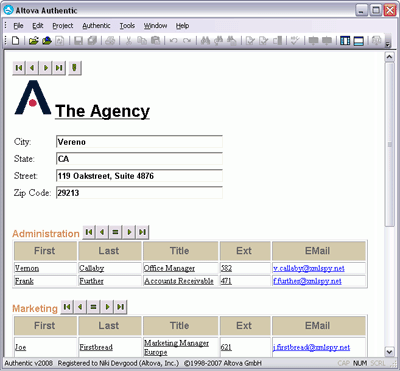Click the scroll down arrow
The height and width of the screenshot is (371, 400).
[x=389, y=351]
